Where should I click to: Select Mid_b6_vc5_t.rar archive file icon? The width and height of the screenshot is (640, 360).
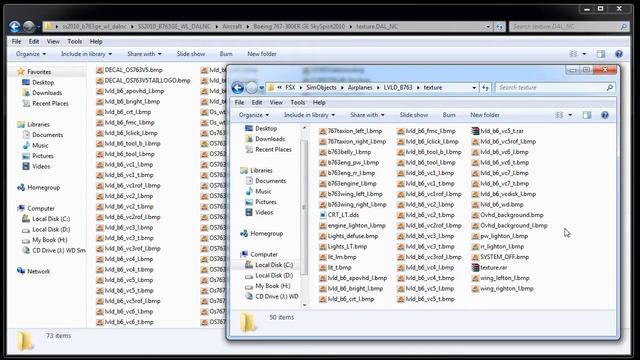pos(475,131)
